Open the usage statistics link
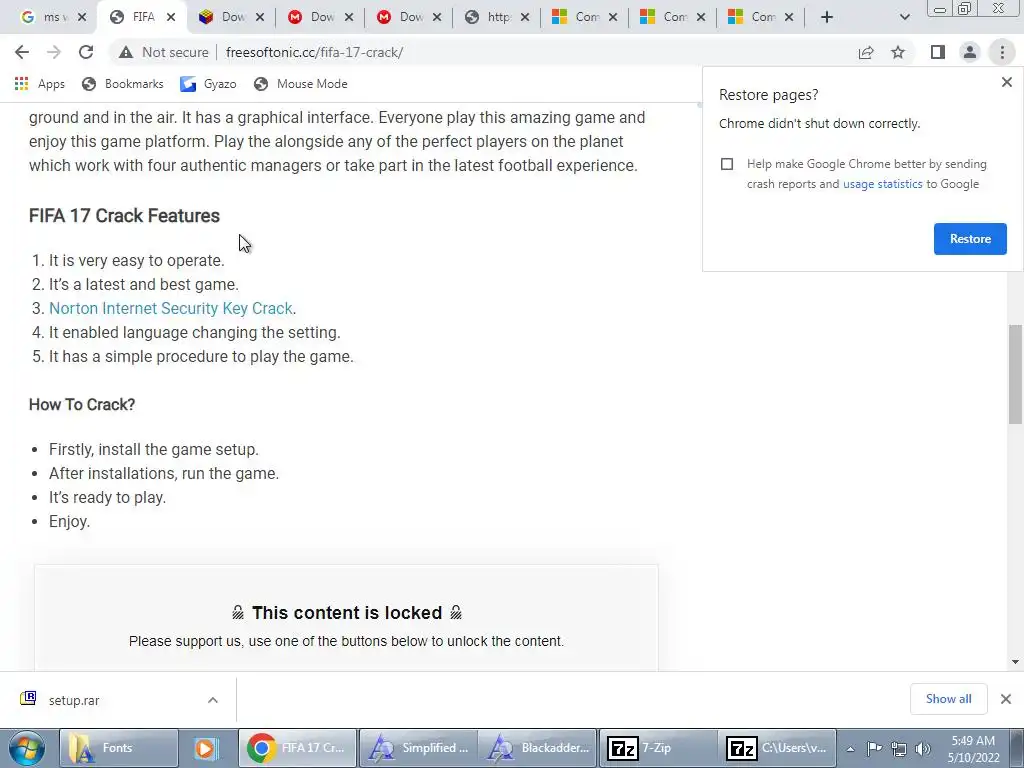Viewport: 1024px width, 768px height. click(882, 184)
